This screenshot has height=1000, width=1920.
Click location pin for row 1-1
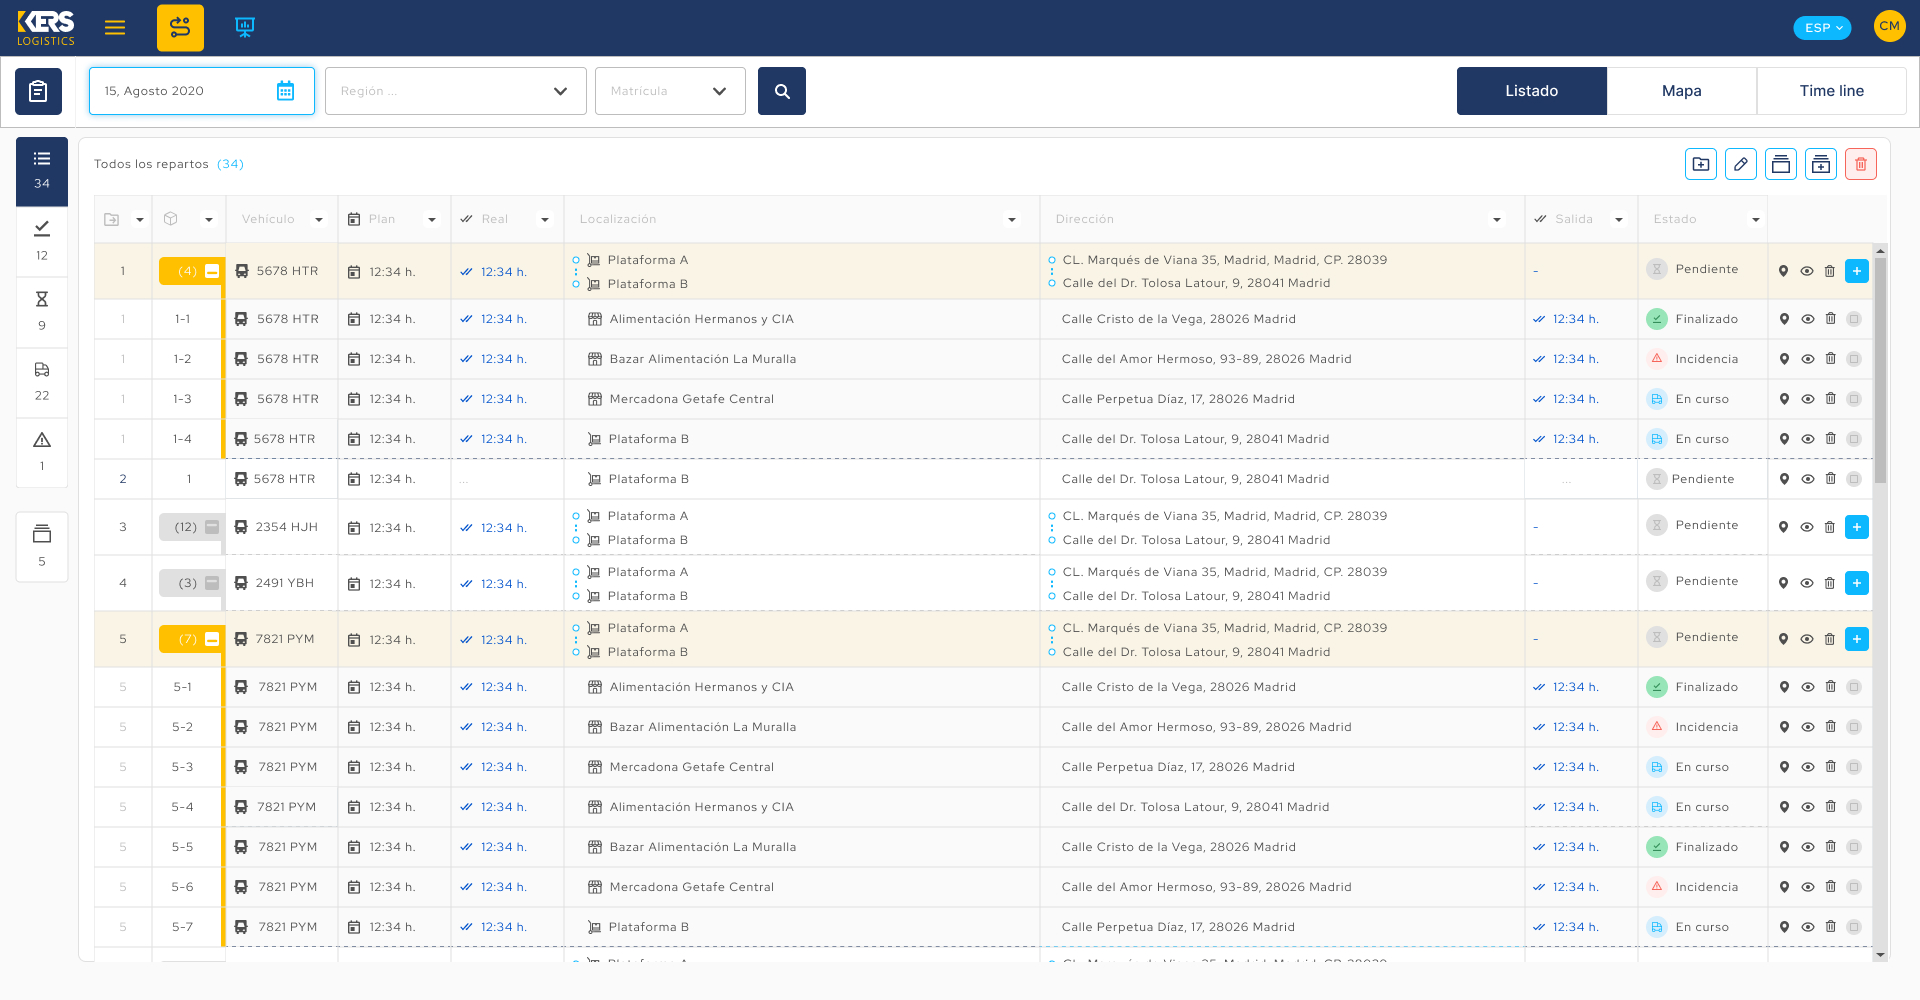[1784, 319]
